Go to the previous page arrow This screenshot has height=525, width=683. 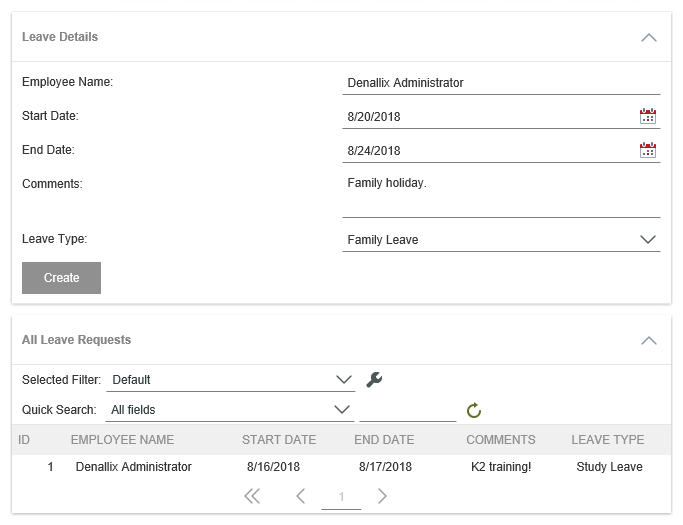300,497
